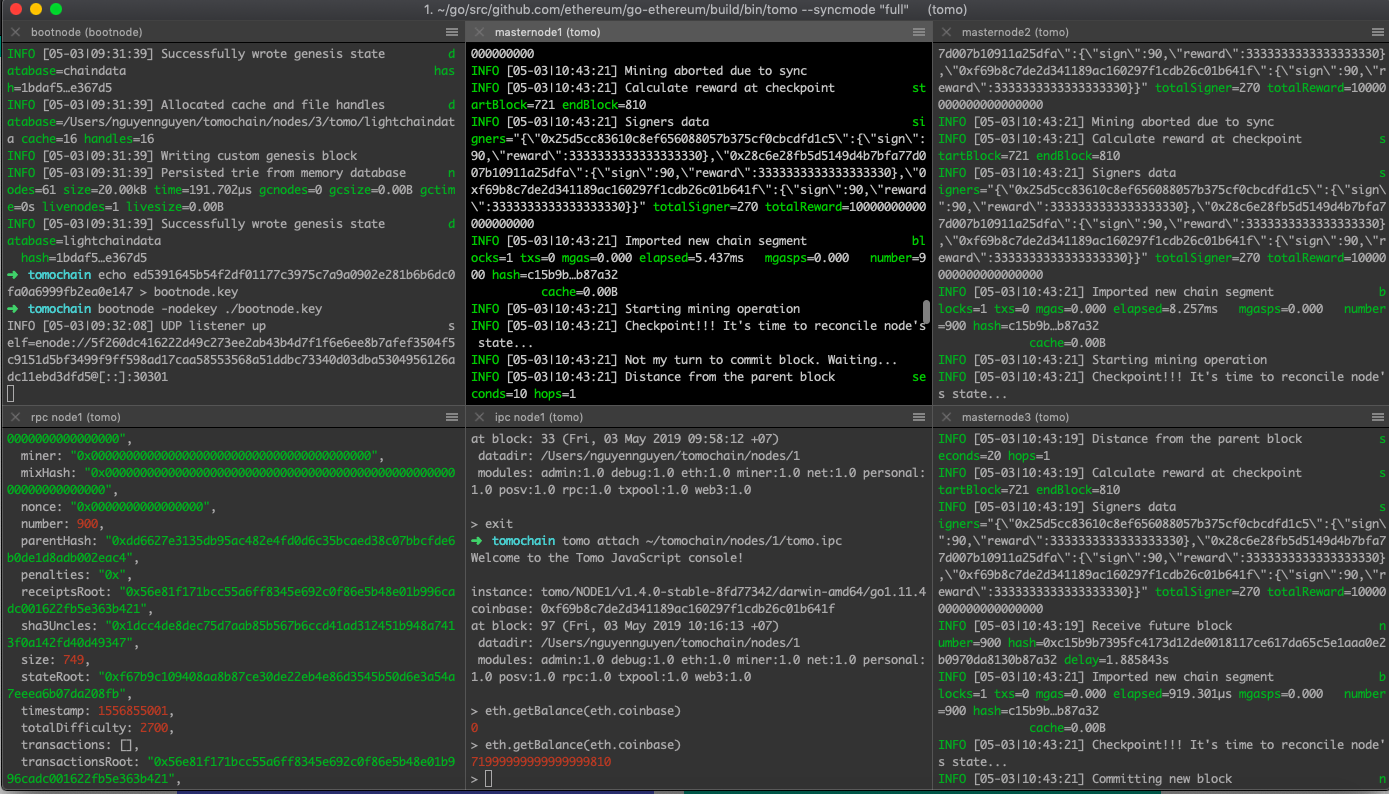Click 'Committing new block' in masternode3 pane
The width and height of the screenshot is (1389, 794).
click(1162, 779)
